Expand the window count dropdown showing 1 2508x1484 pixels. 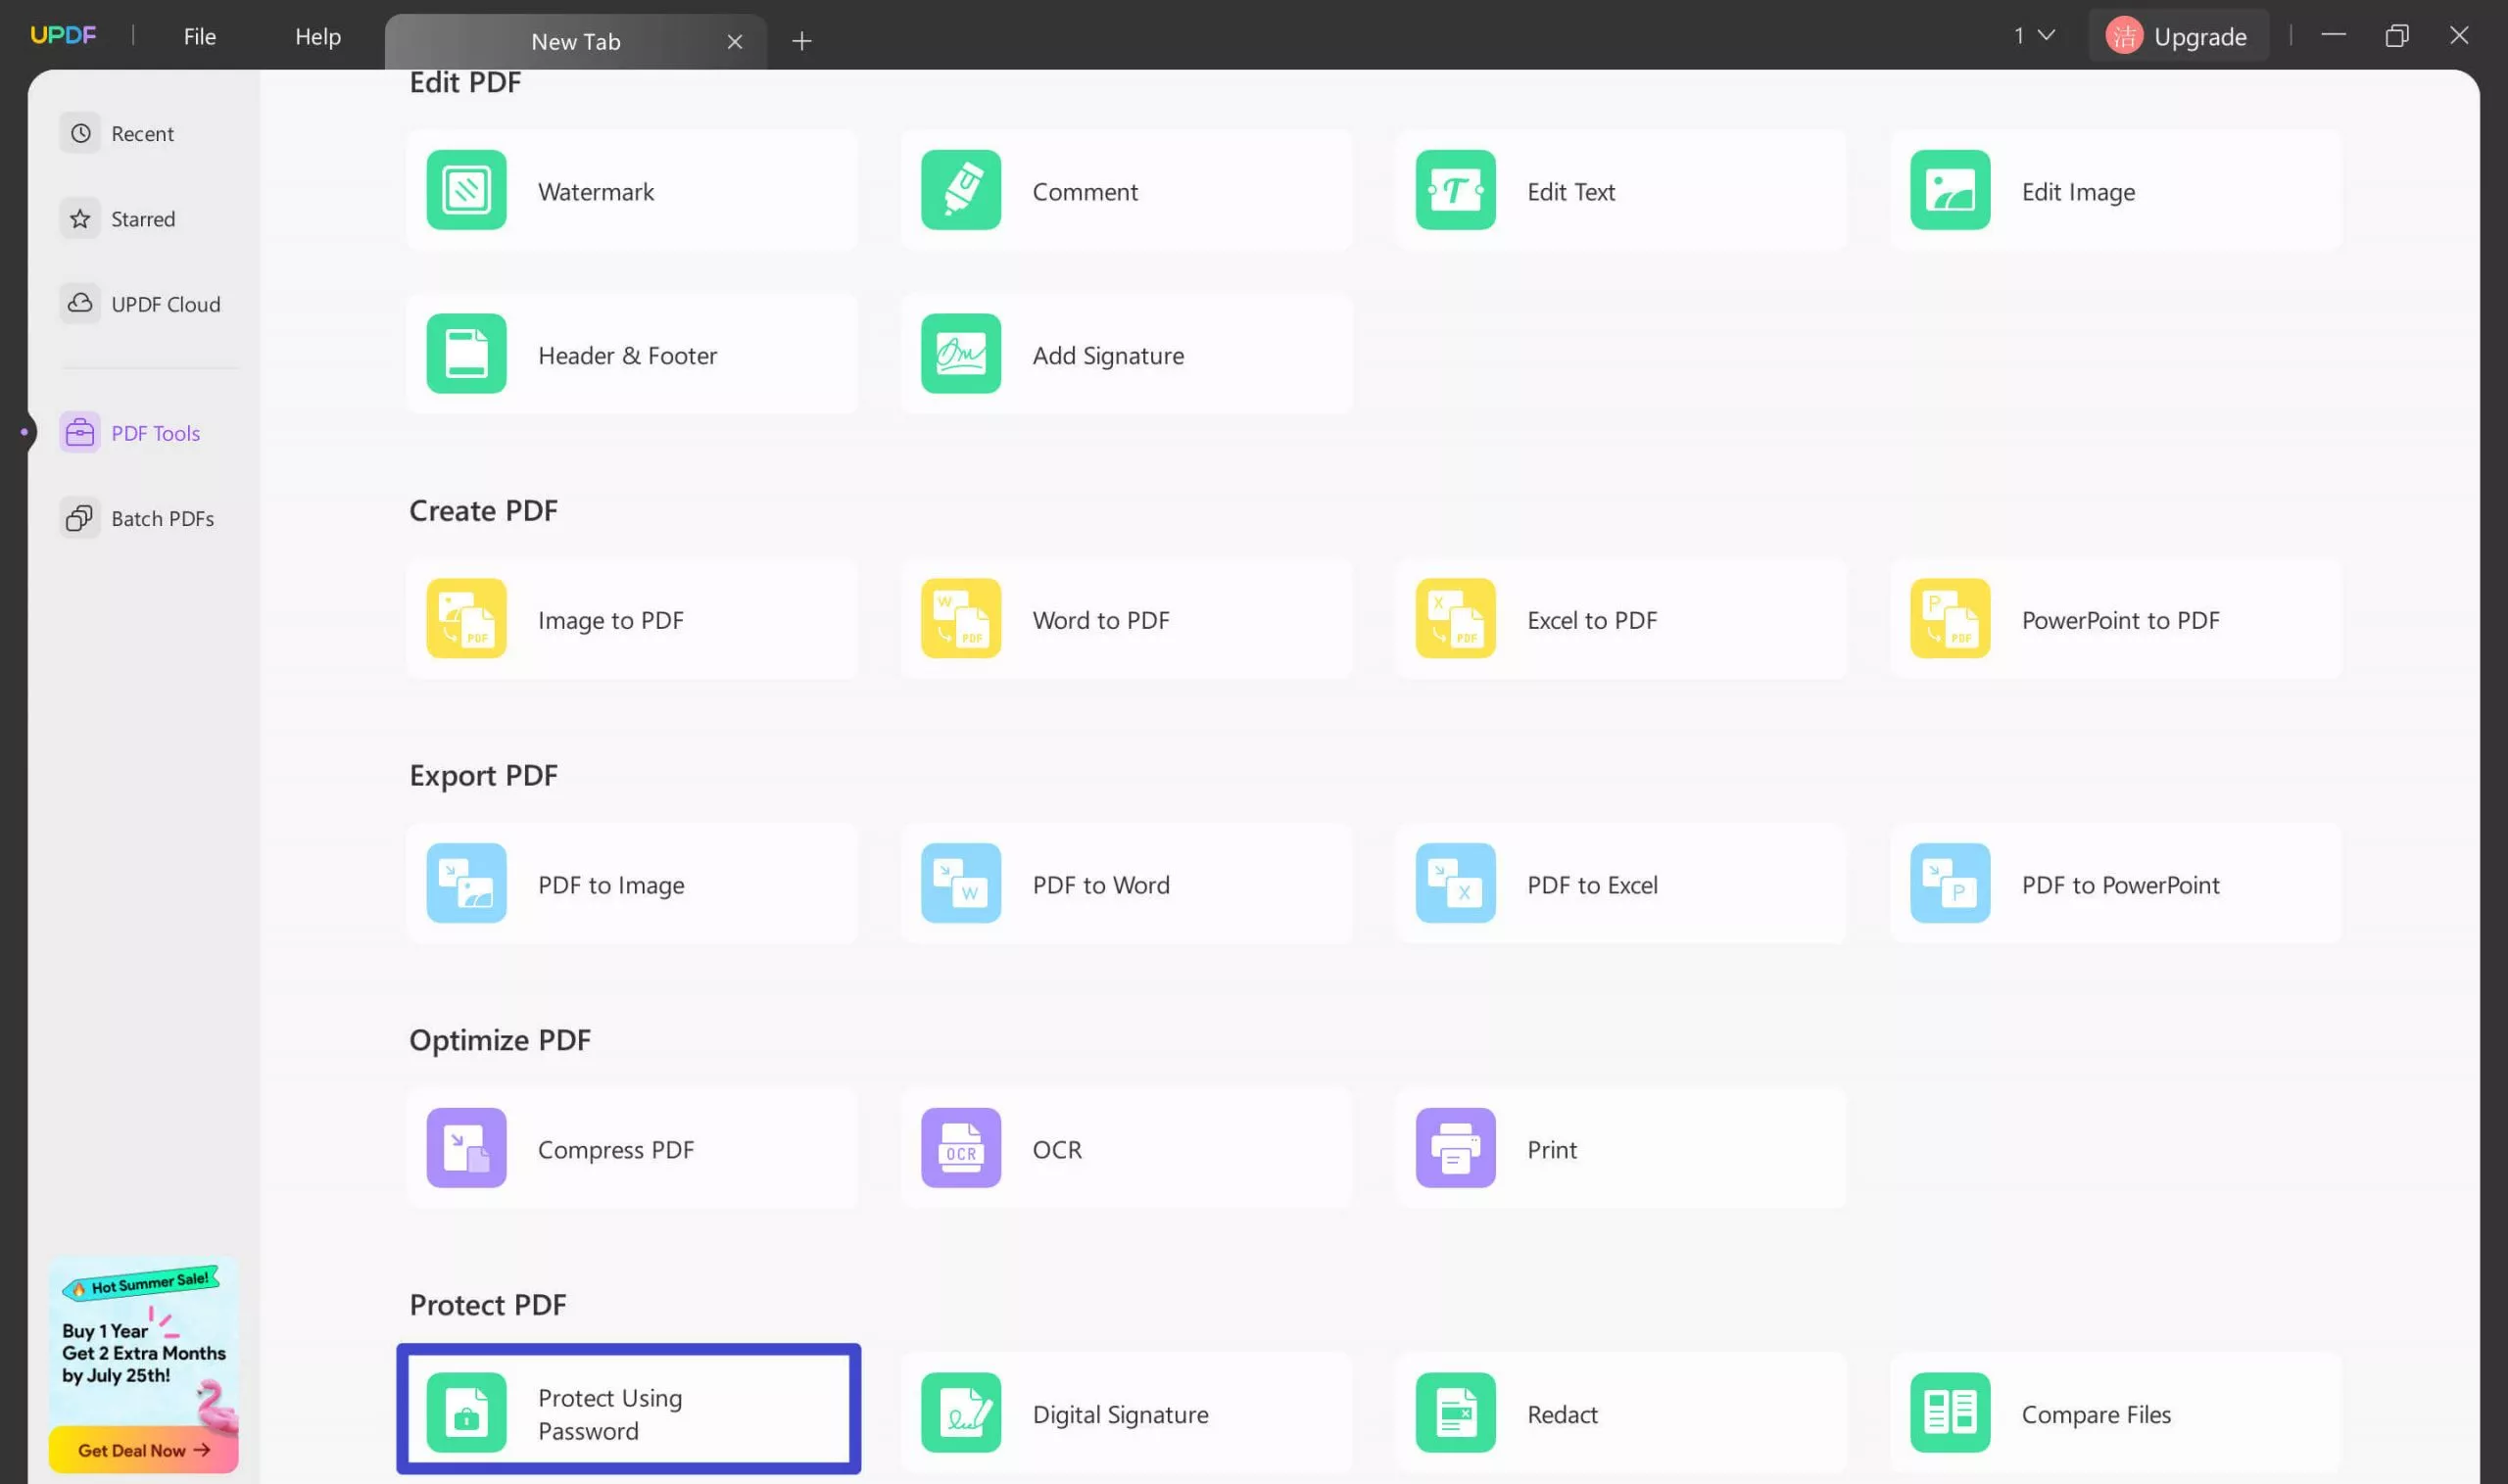[2034, 36]
